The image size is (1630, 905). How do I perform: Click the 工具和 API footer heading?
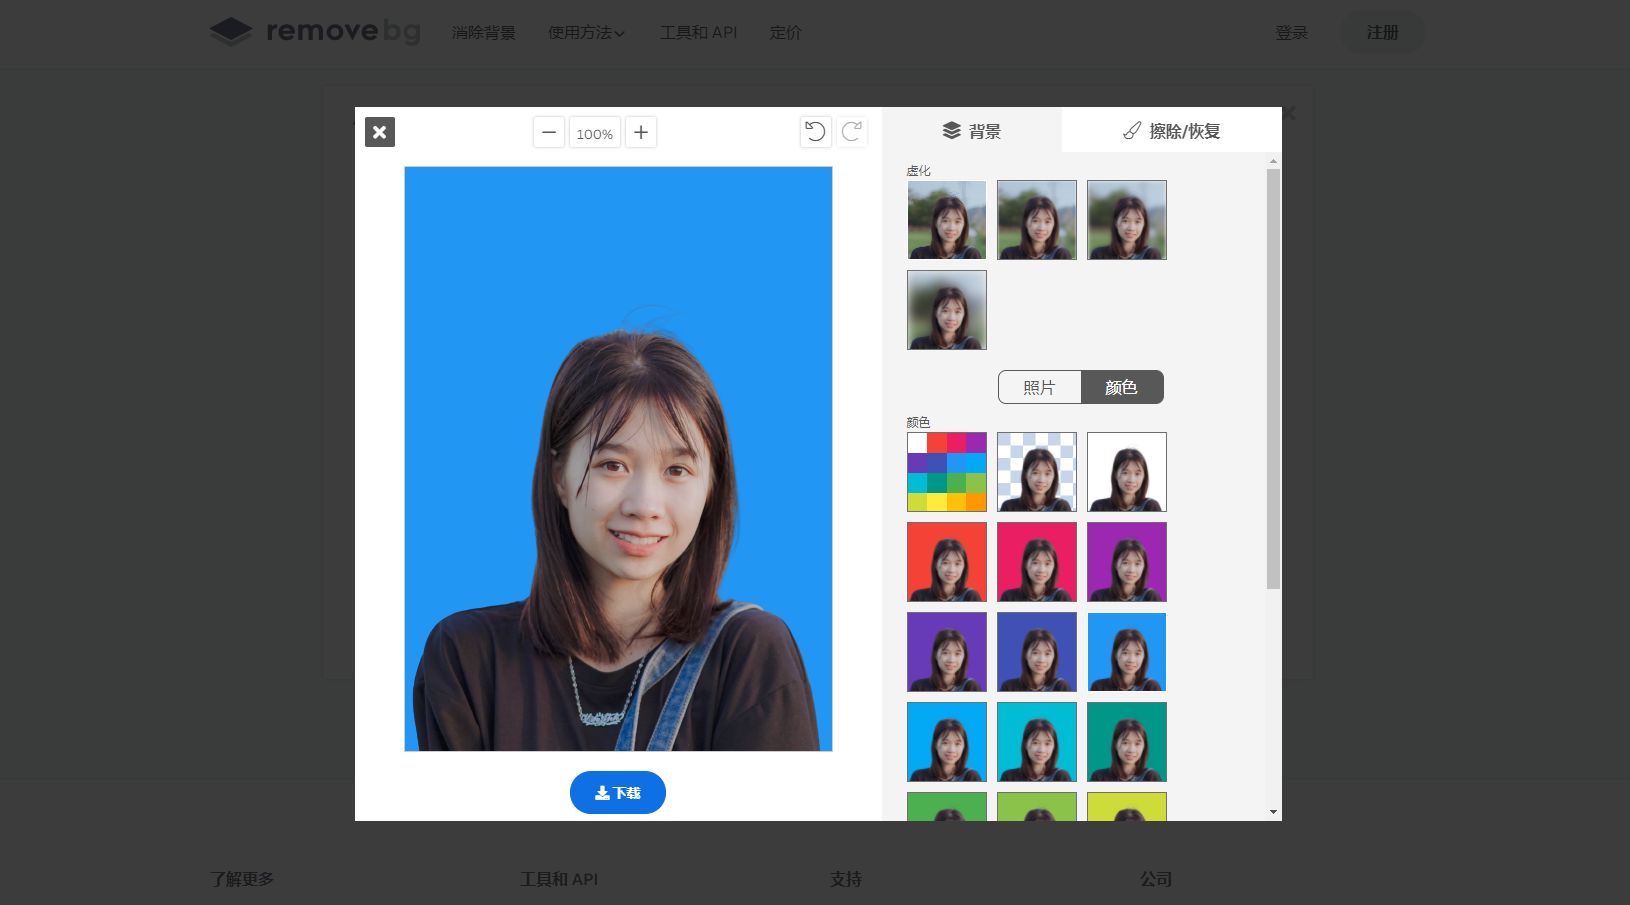559,879
